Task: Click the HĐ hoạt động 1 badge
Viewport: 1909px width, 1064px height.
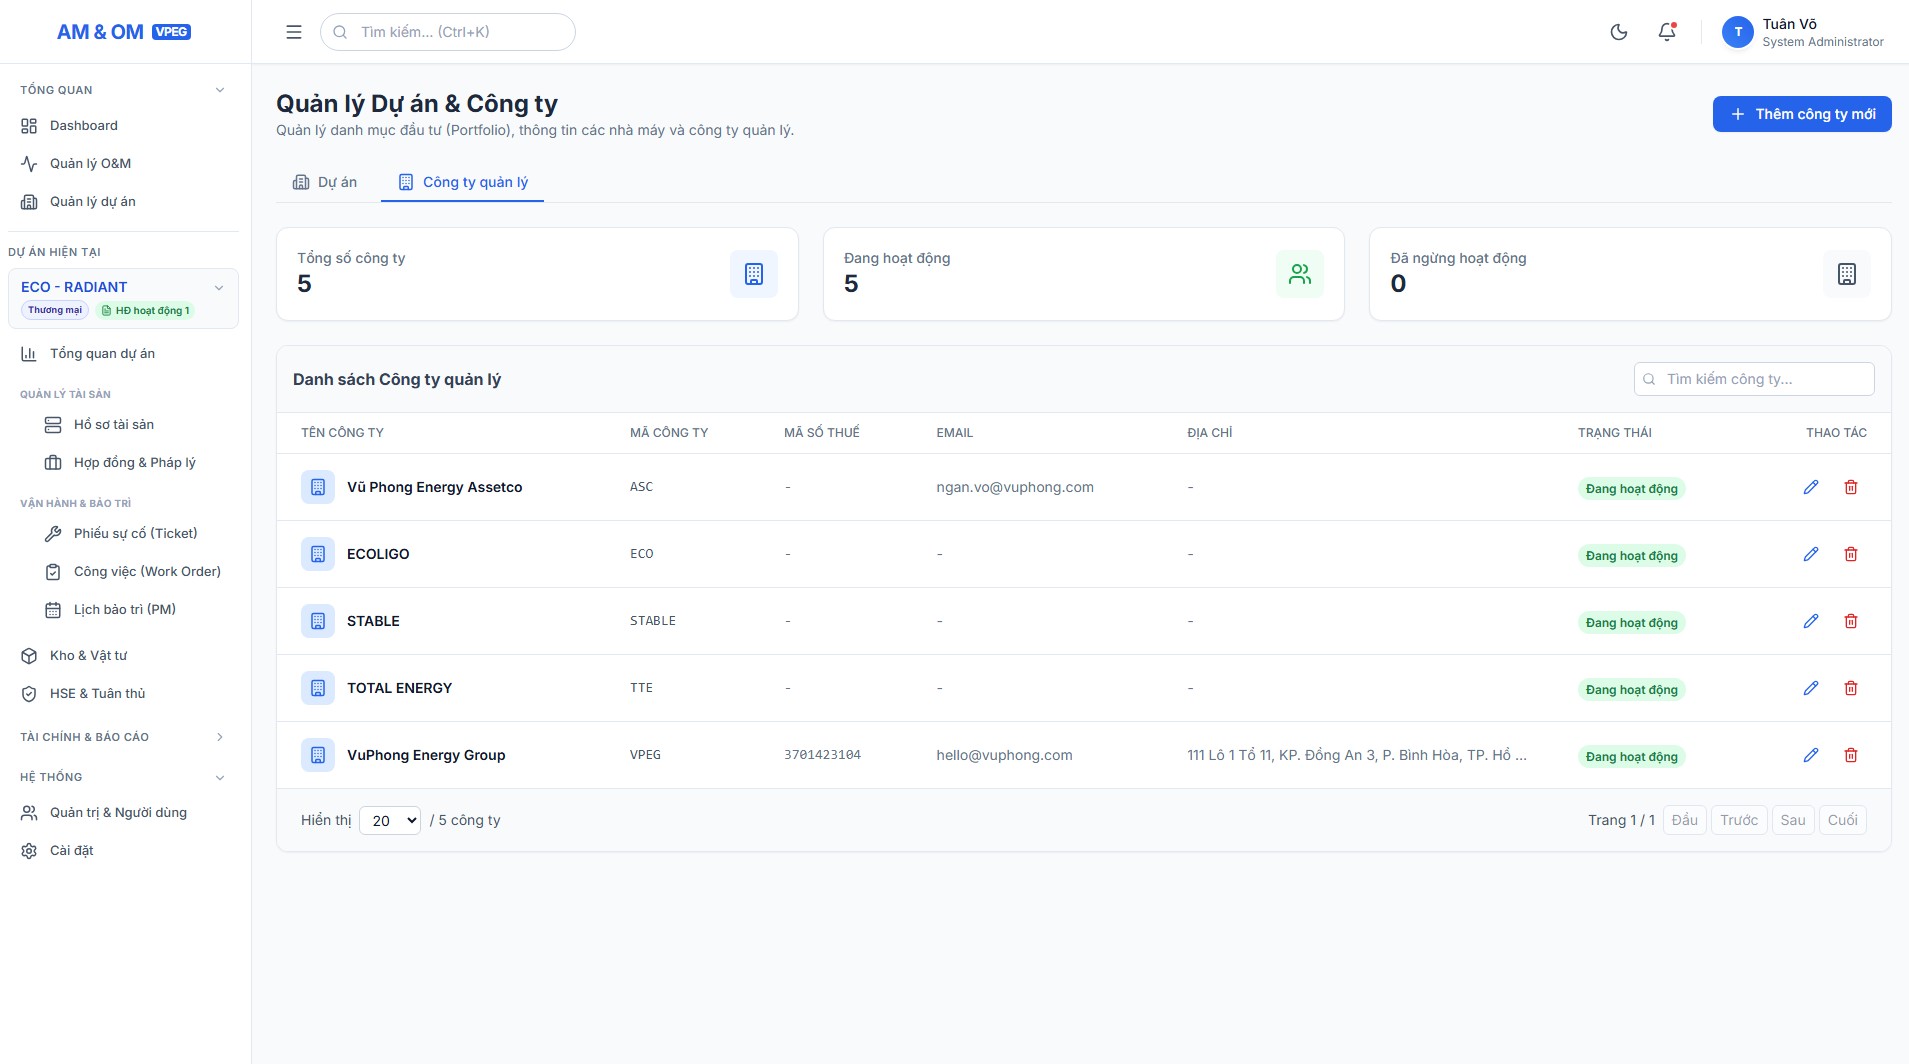Action: [x=145, y=310]
